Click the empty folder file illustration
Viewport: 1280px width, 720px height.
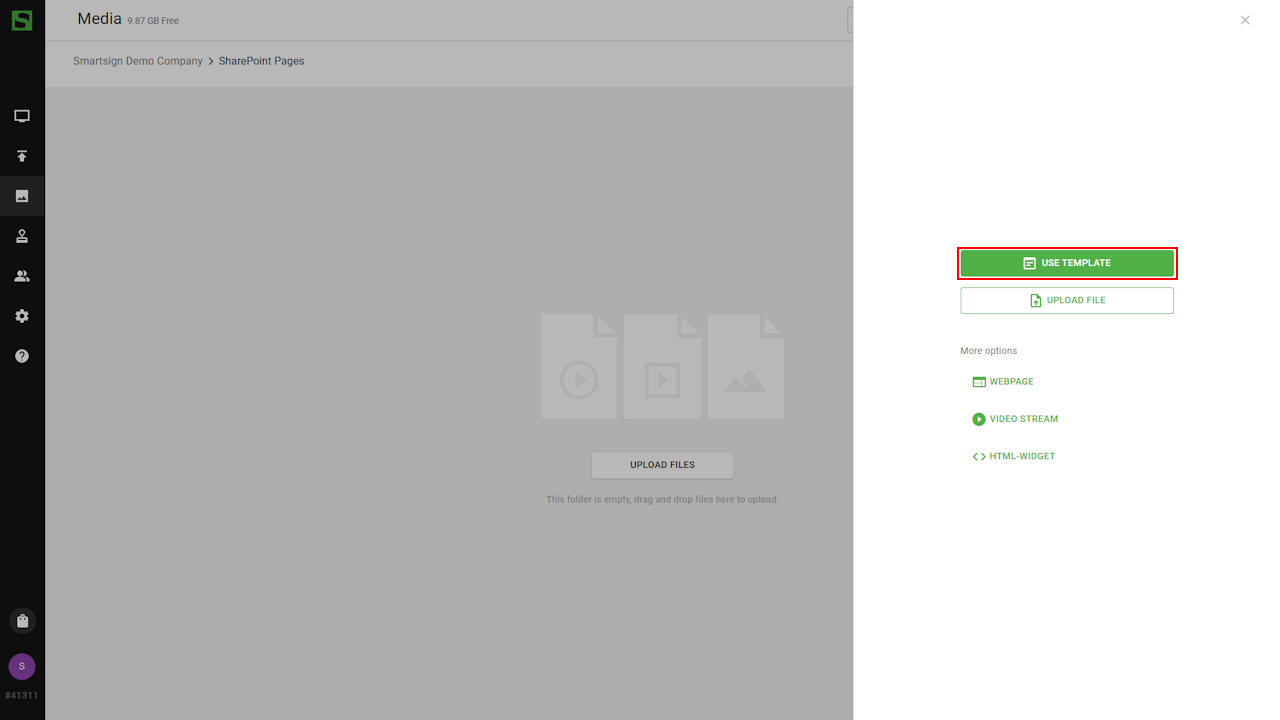pyautogui.click(x=662, y=367)
